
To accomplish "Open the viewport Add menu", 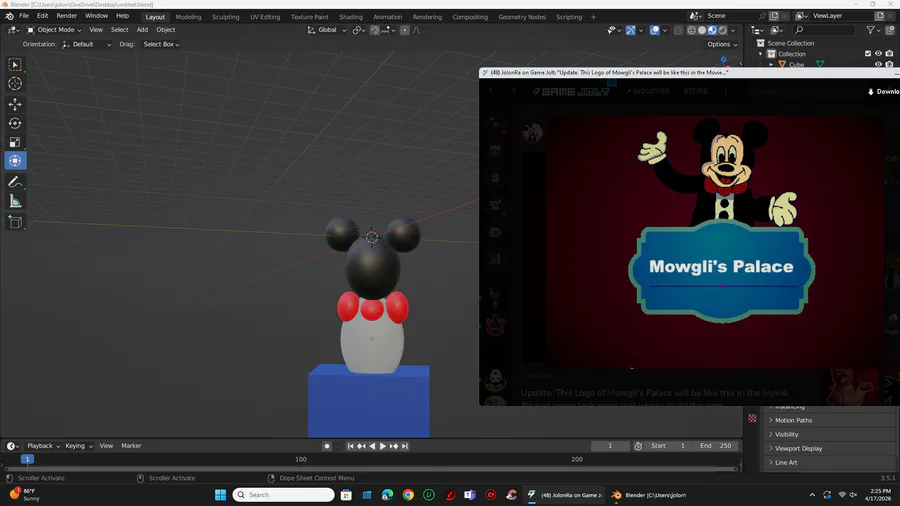I will 142,30.
